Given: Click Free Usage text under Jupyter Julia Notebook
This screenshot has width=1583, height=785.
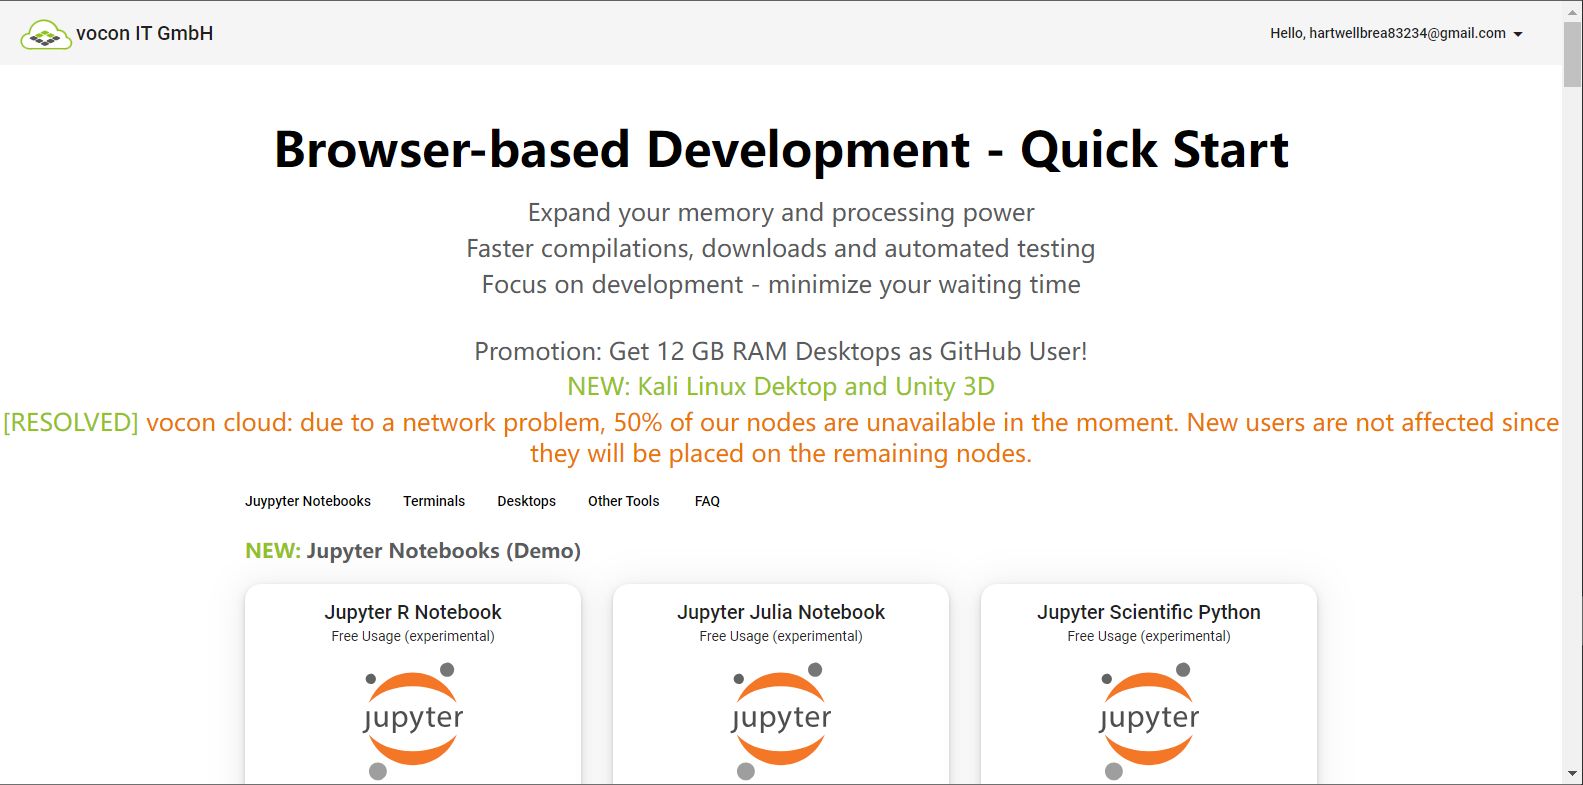Looking at the screenshot, I should [x=781, y=636].
